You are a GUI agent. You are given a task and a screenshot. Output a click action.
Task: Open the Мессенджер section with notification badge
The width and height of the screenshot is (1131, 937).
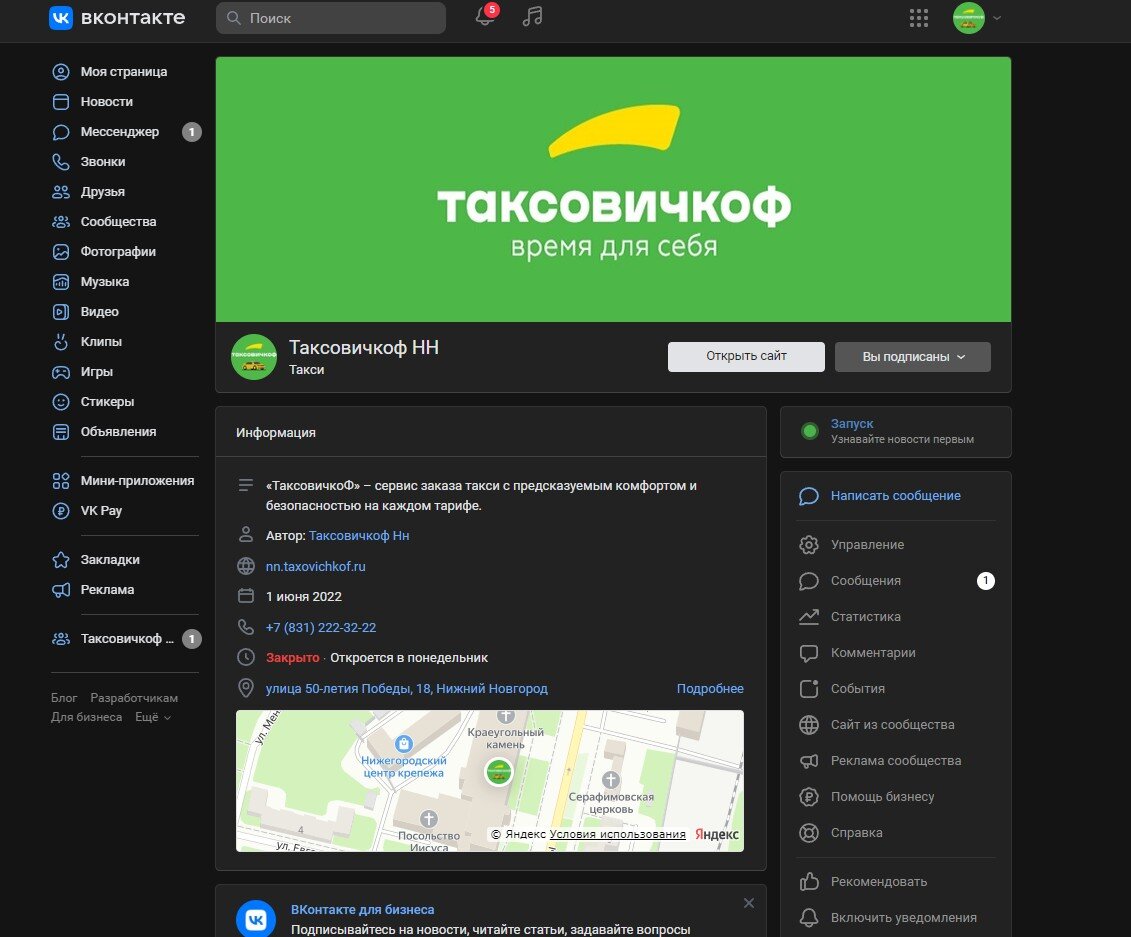click(x=120, y=131)
